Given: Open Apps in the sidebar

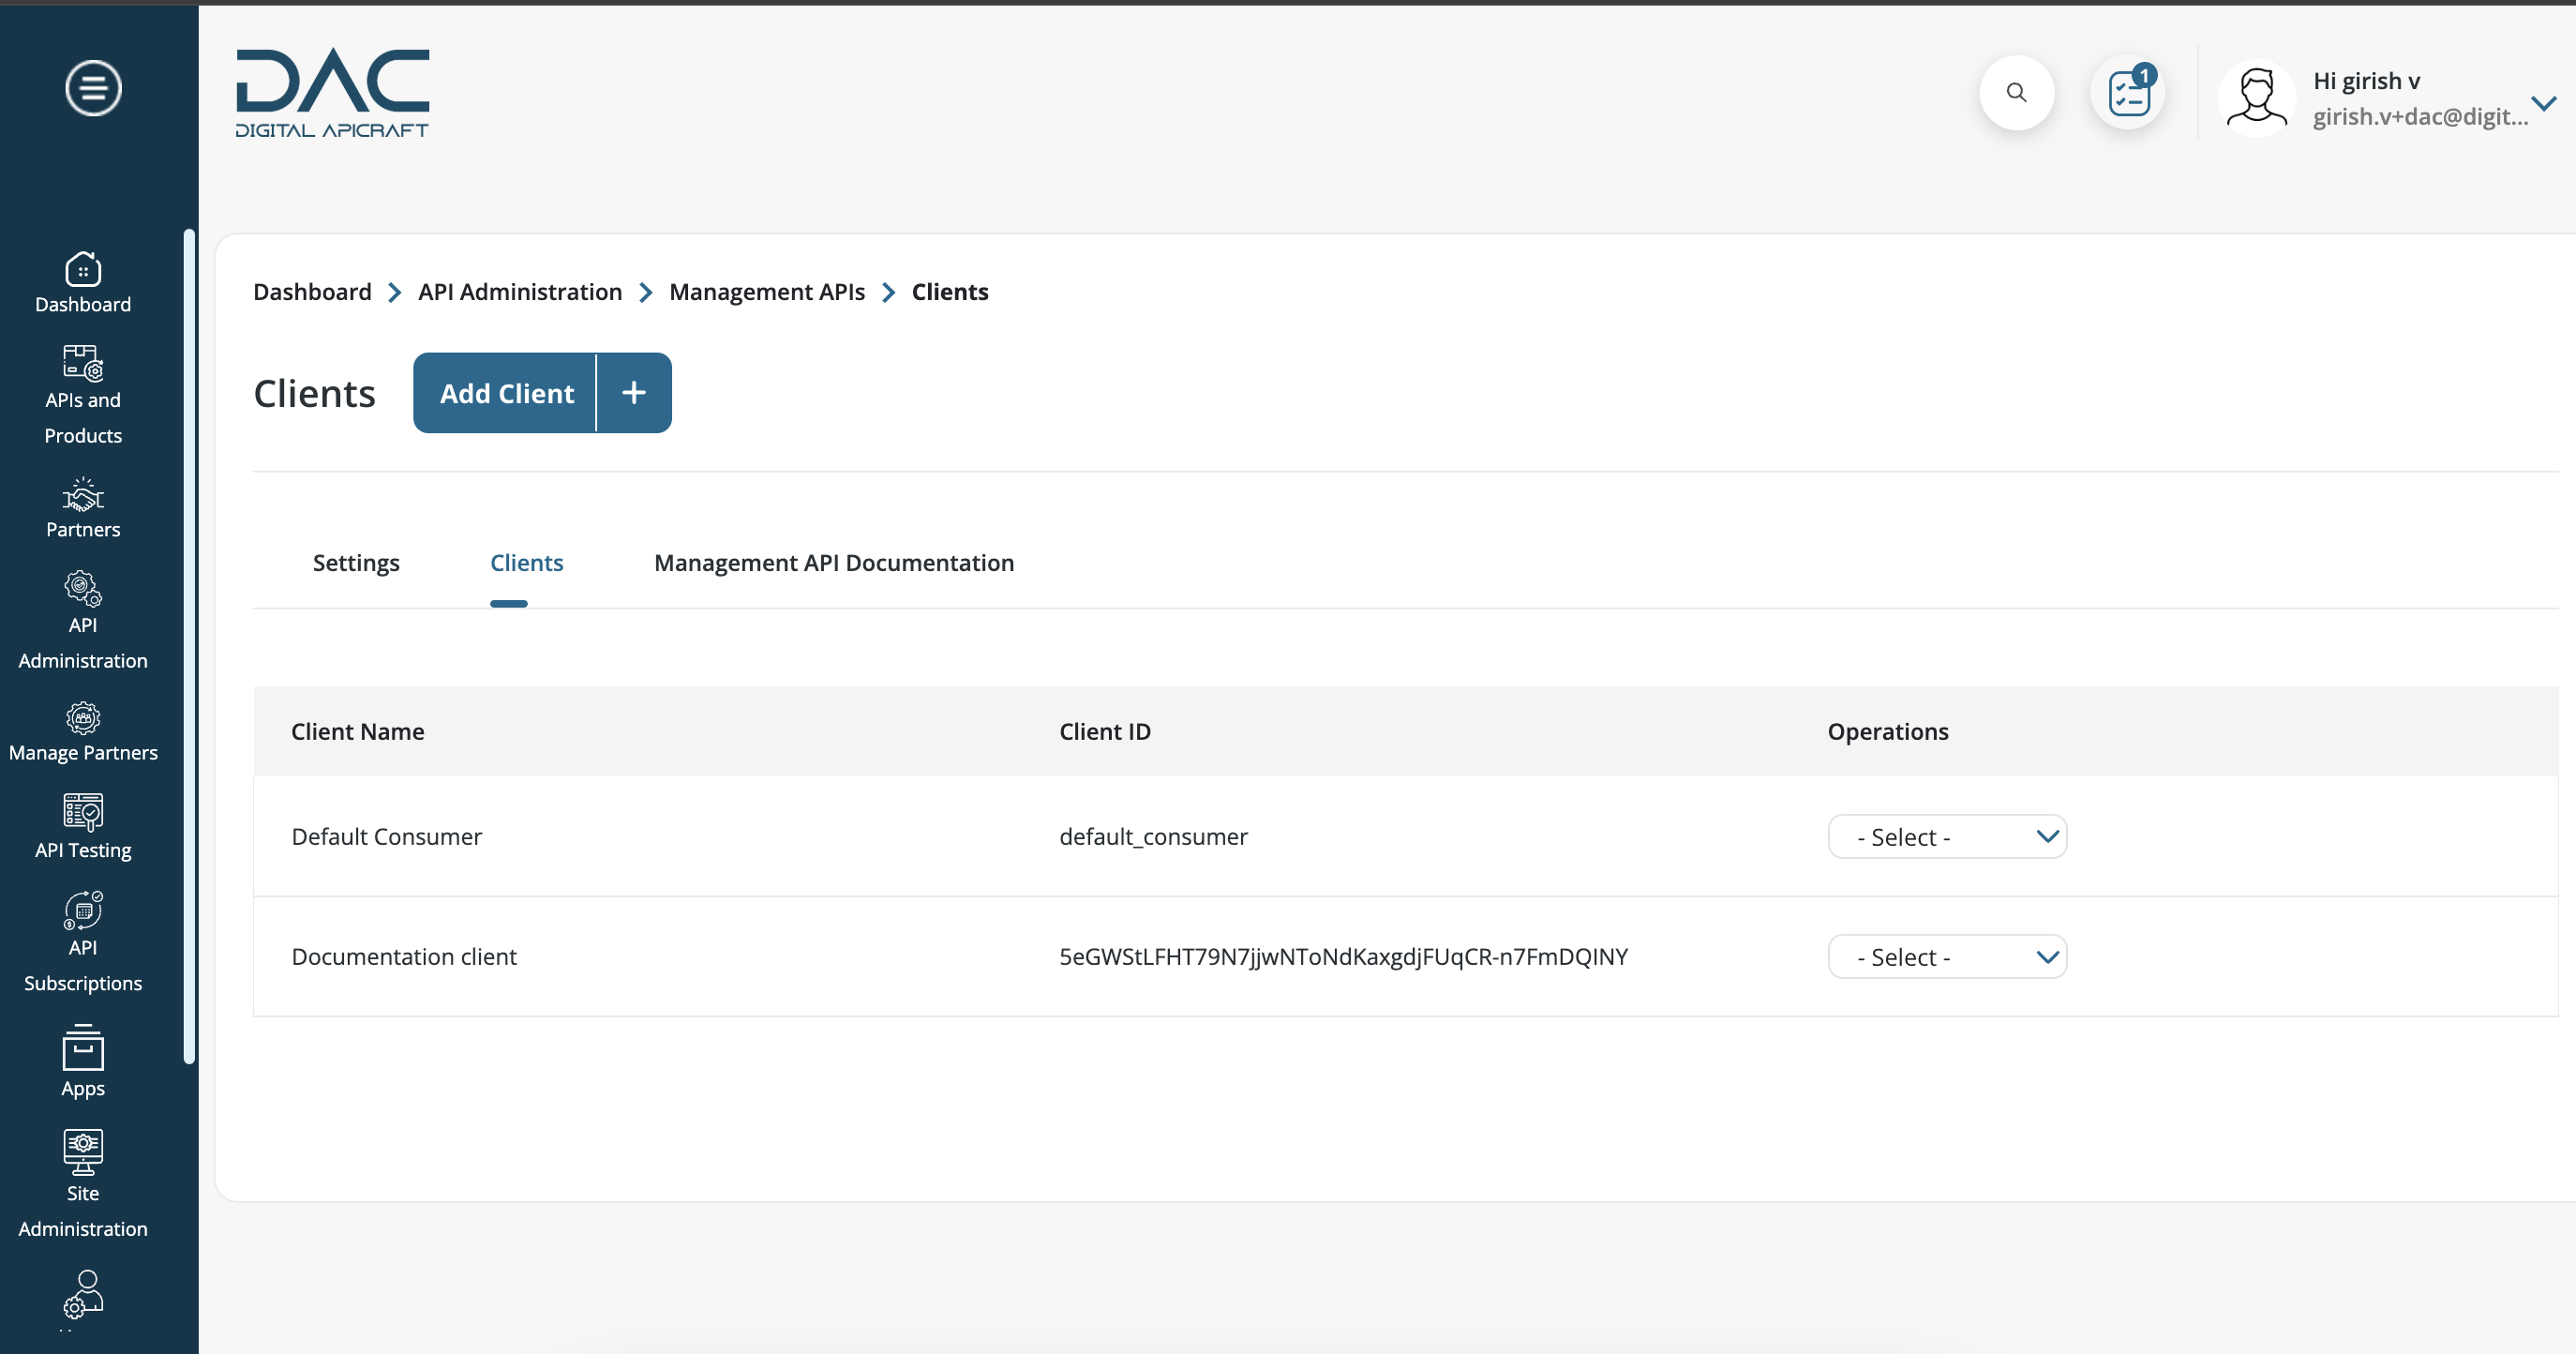Looking at the screenshot, I should click(x=83, y=1062).
